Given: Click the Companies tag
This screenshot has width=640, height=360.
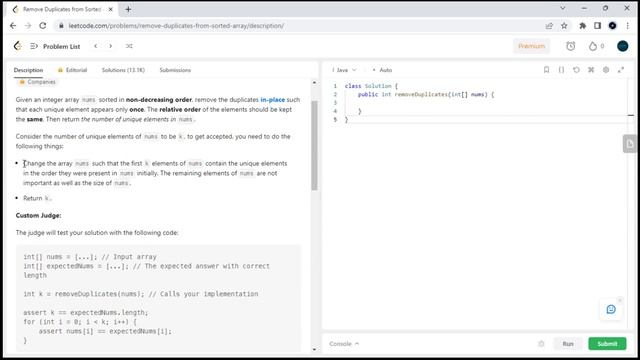Looking at the screenshot, I should (x=38, y=82).
